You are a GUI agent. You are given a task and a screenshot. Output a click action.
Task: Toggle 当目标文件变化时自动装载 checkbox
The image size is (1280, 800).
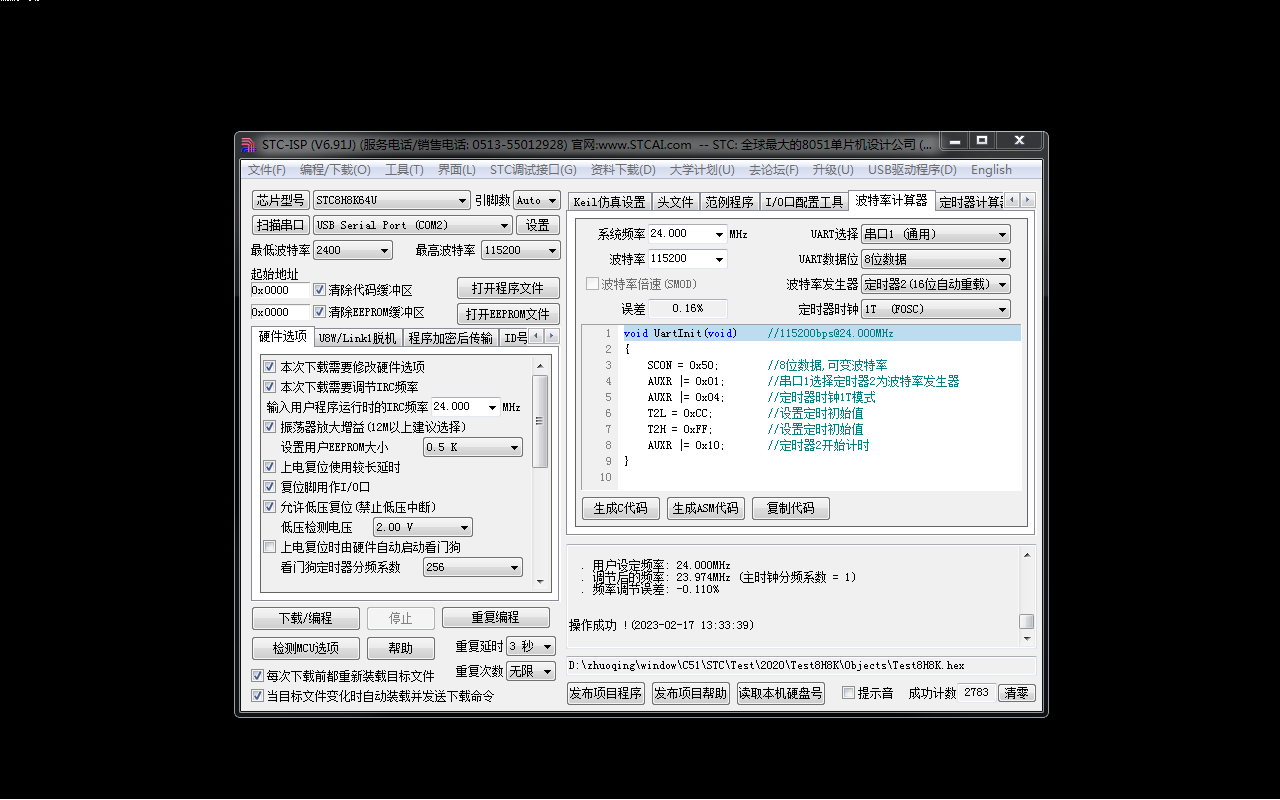(x=258, y=696)
